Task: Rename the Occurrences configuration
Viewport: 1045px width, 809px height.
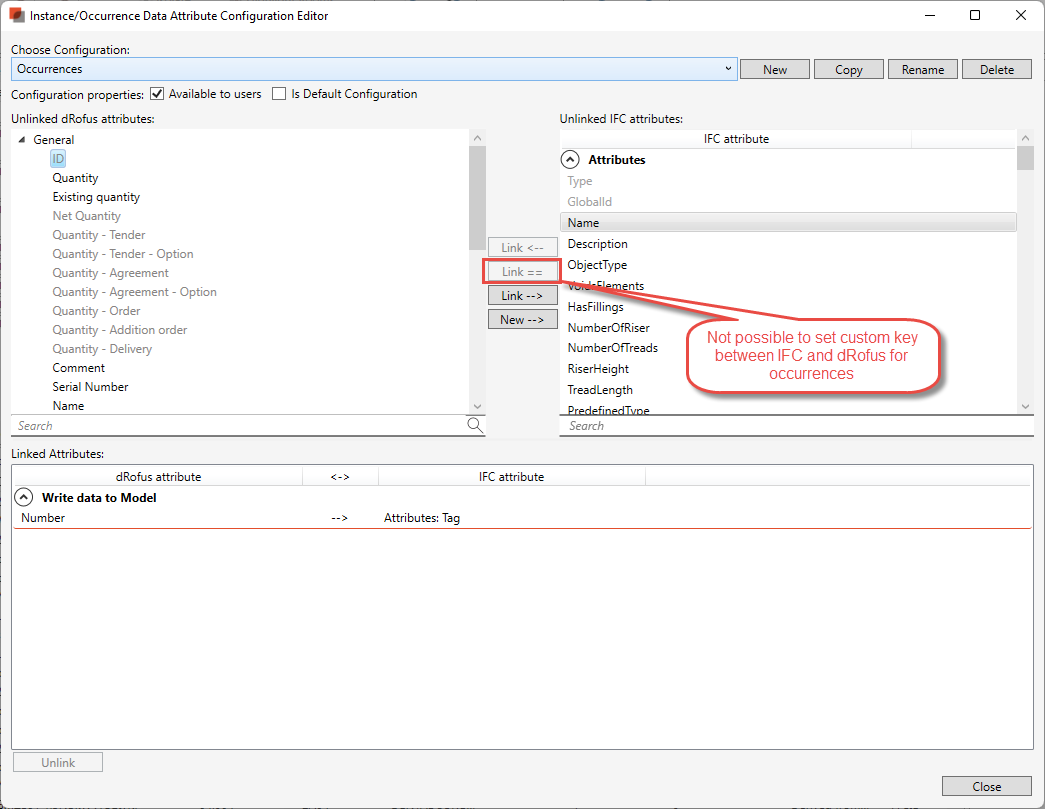Action: click(x=922, y=69)
